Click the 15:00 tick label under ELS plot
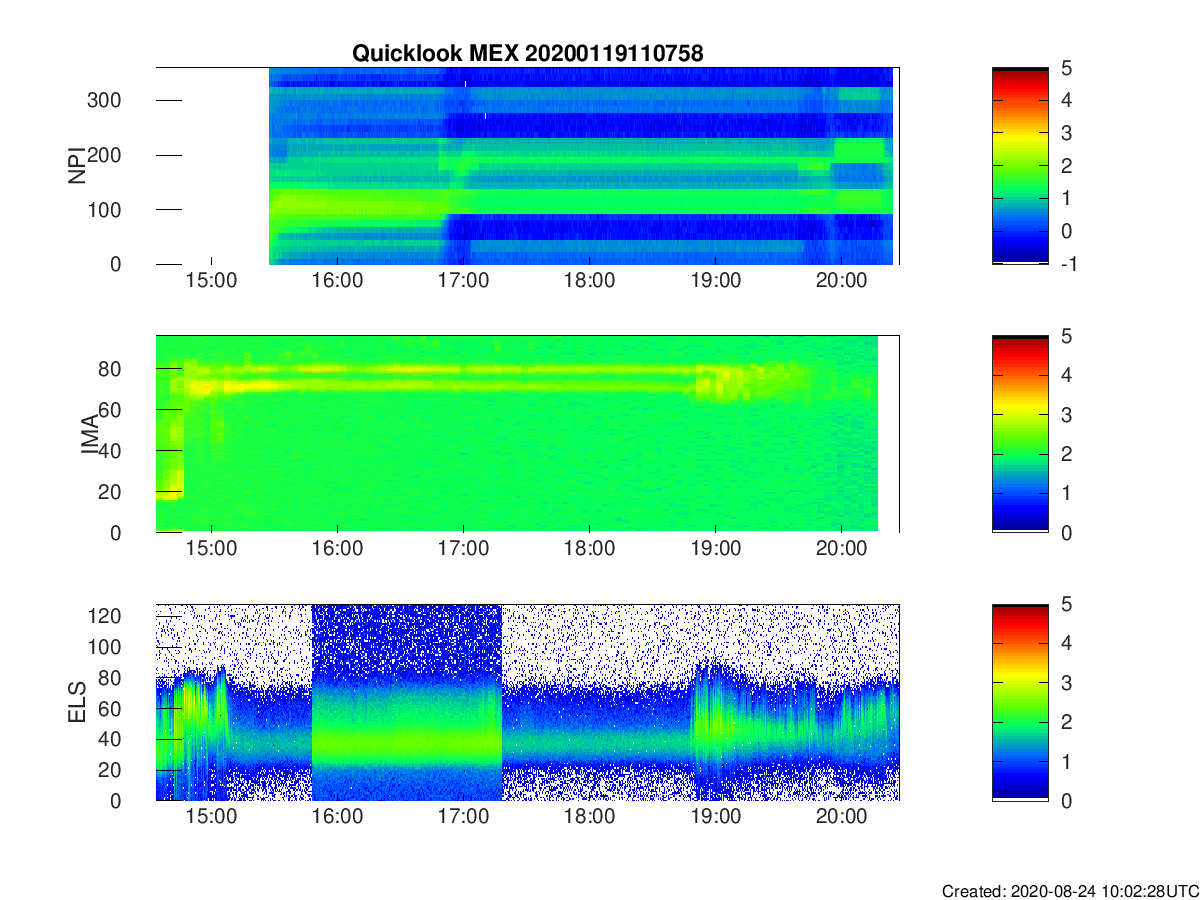1200x900 pixels. point(211,817)
